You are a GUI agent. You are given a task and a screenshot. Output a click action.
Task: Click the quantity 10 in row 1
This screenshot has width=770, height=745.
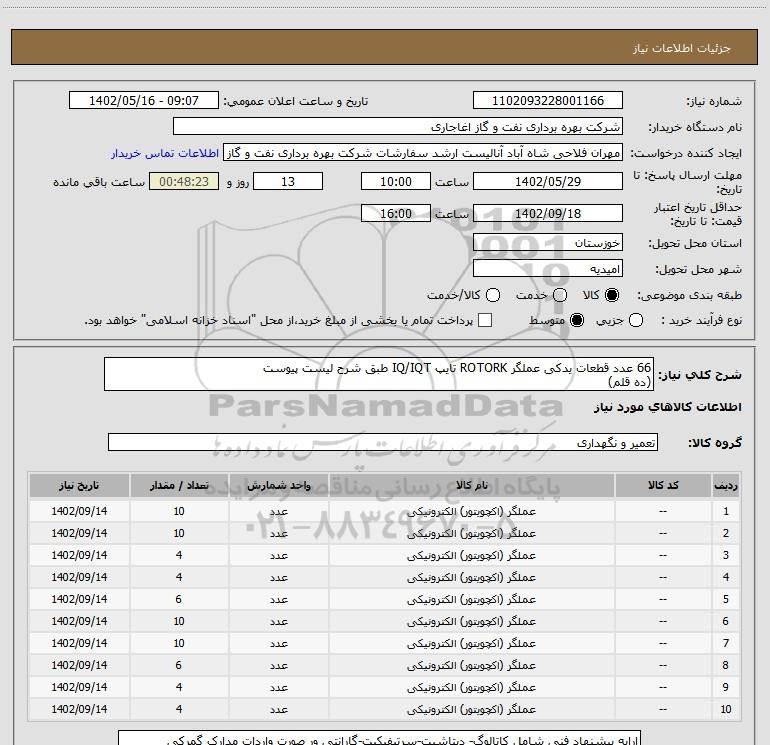(x=179, y=511)
